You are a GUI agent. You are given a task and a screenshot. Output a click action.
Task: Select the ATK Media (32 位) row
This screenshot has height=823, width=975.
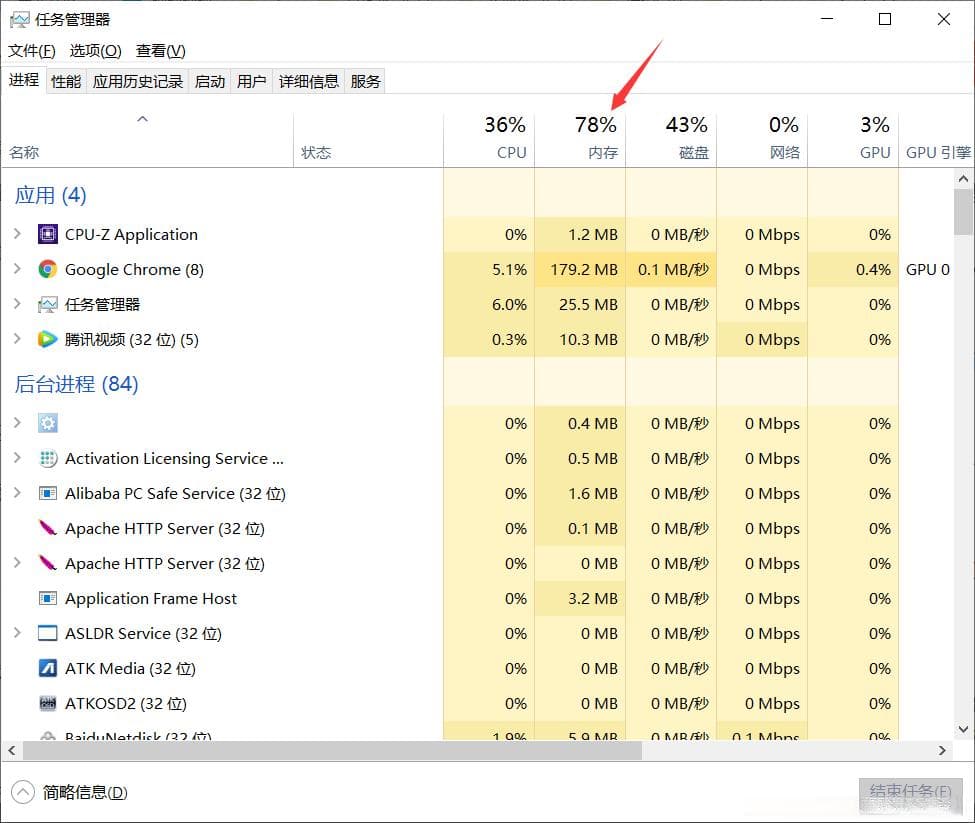click(478, 668)
